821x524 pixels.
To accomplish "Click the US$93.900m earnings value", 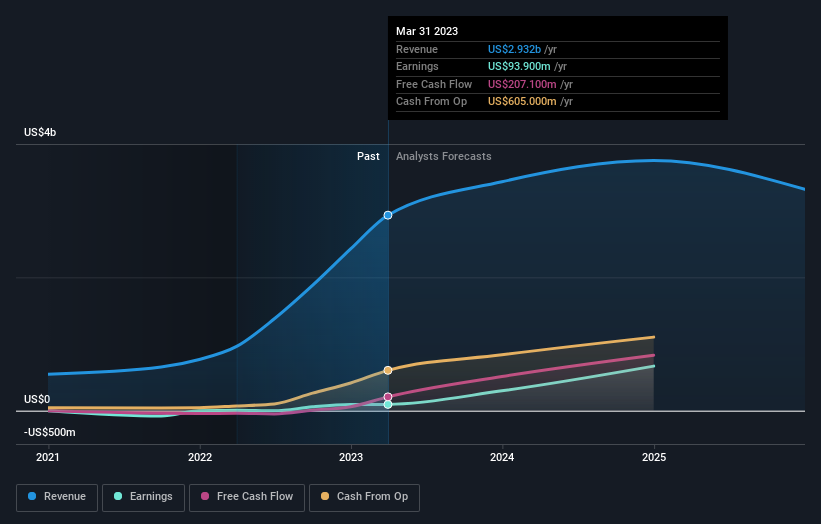I will pos(519,66).
